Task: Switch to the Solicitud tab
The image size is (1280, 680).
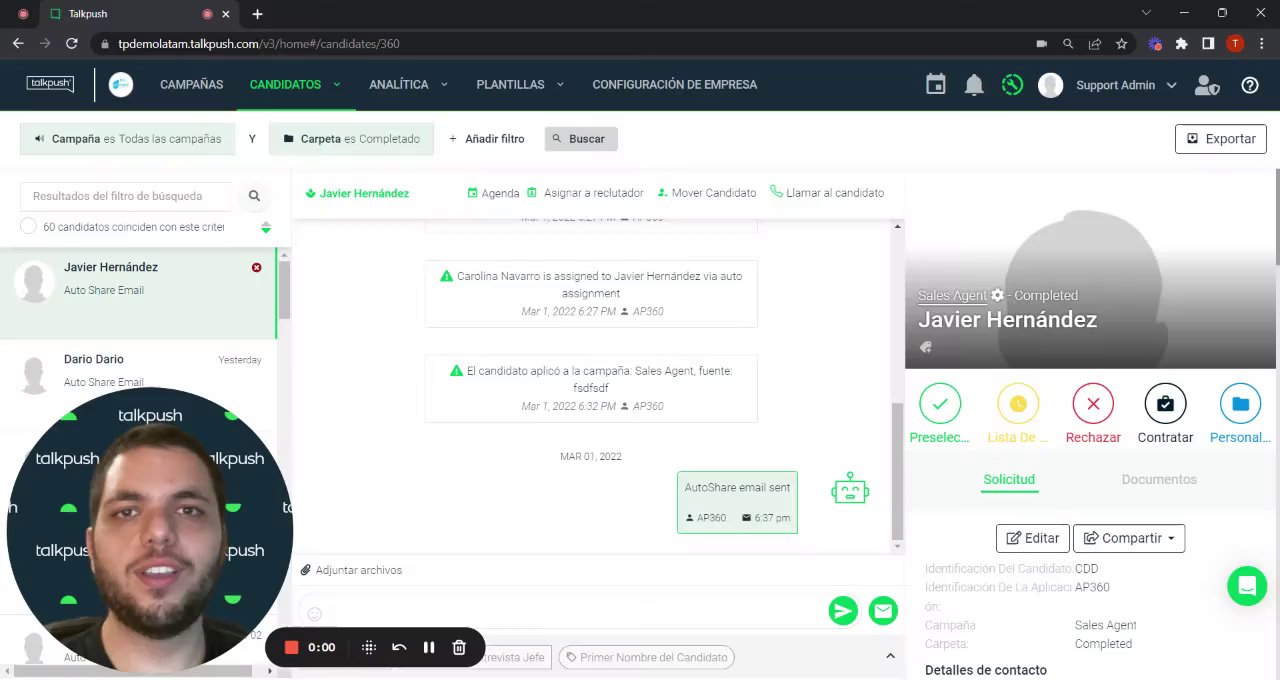Action: pos(1009,480)
